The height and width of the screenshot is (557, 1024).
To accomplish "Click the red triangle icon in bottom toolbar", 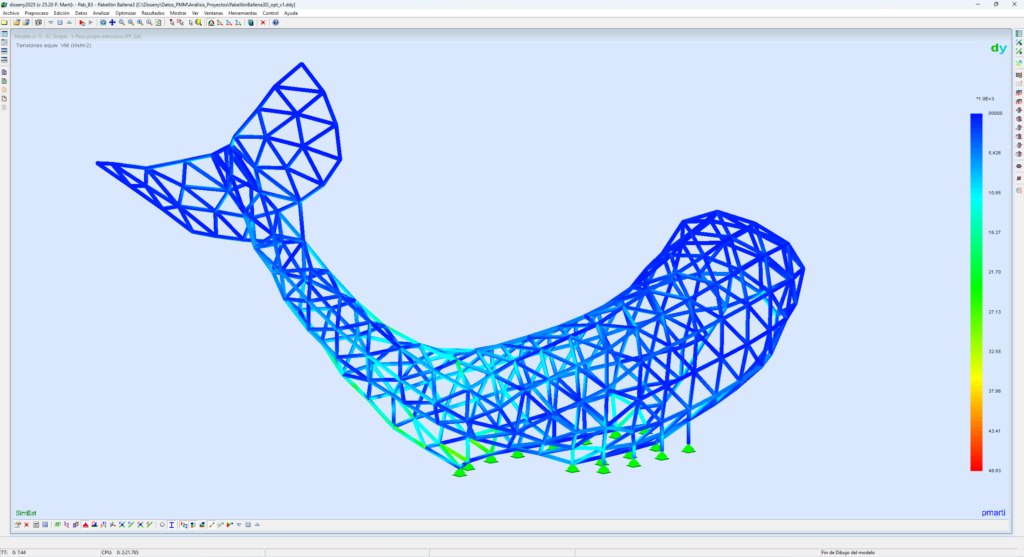I will [x=85, y=524].
